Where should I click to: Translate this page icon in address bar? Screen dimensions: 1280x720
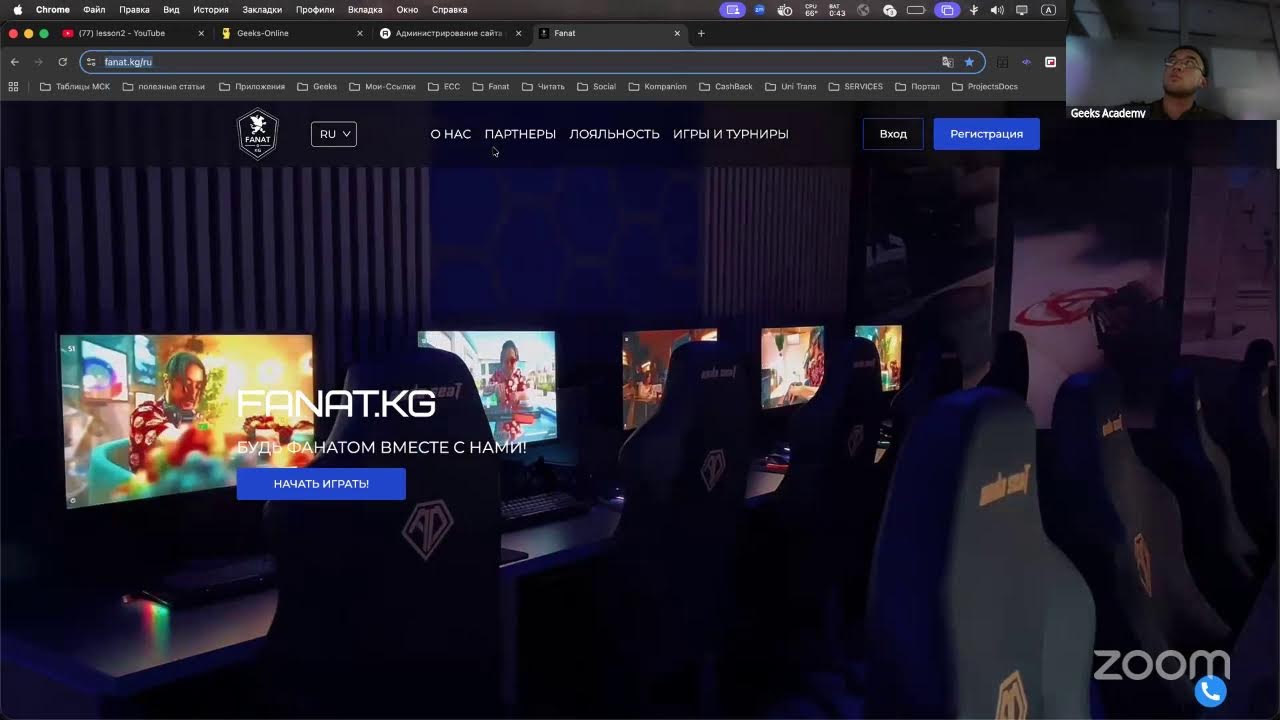pyautogui.click(x=947, y=62)
